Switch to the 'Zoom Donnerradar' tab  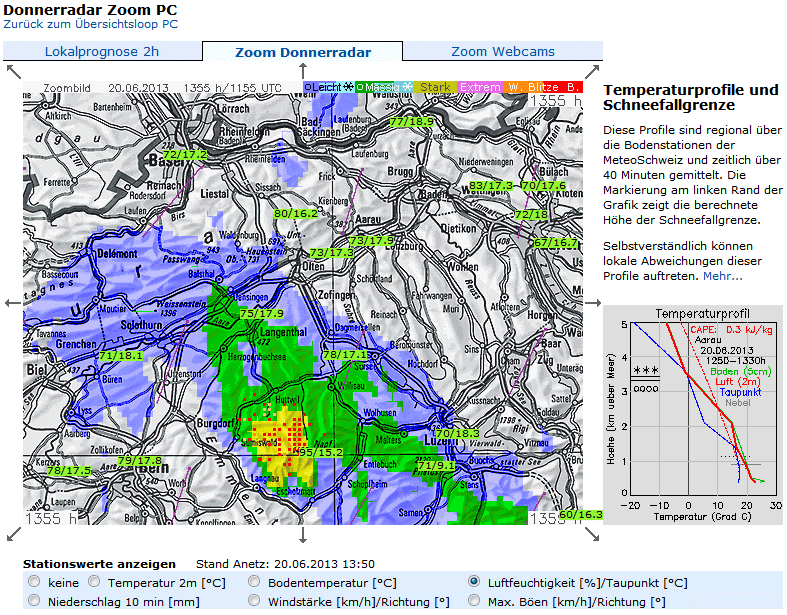pos(303,52)
